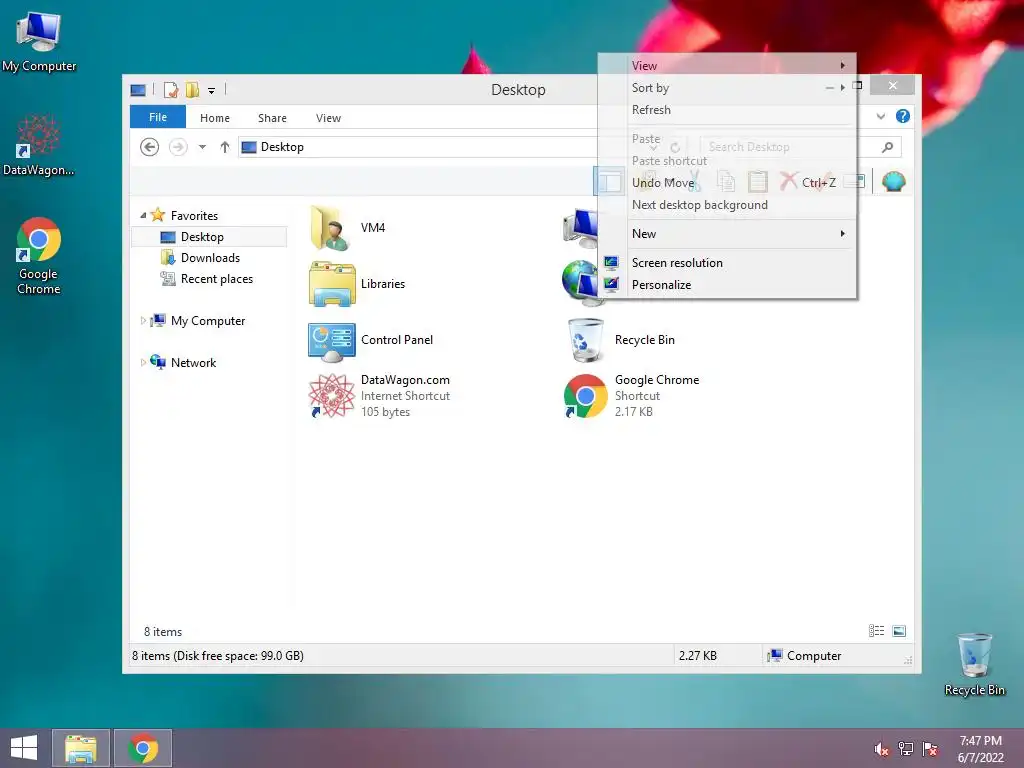
Task: Click the muted volume tray icon
Action: click(881, 749)
